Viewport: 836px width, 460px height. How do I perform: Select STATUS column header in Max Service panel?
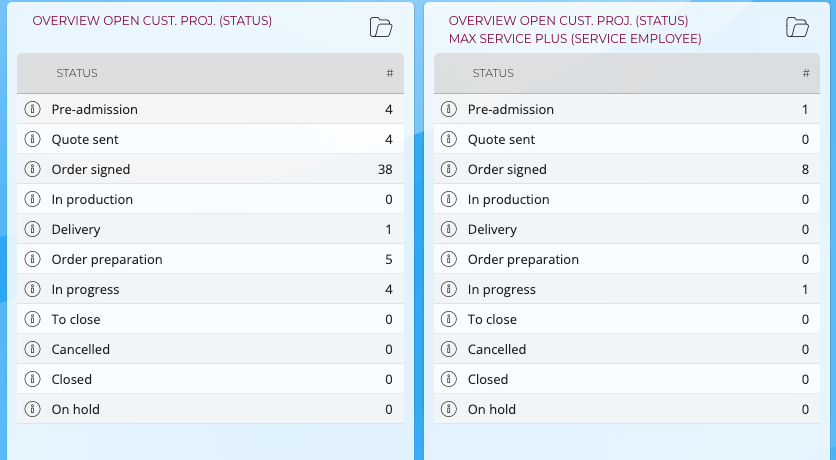(x=493, y=73)
